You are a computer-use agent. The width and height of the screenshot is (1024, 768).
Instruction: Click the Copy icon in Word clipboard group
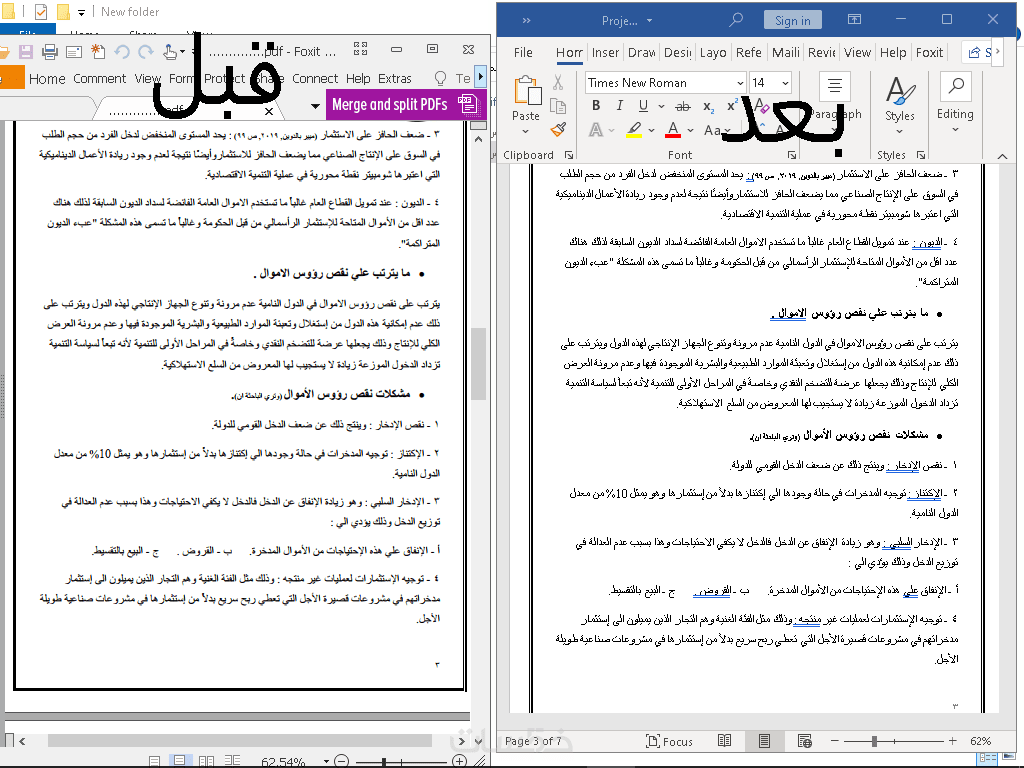(558, 106)
